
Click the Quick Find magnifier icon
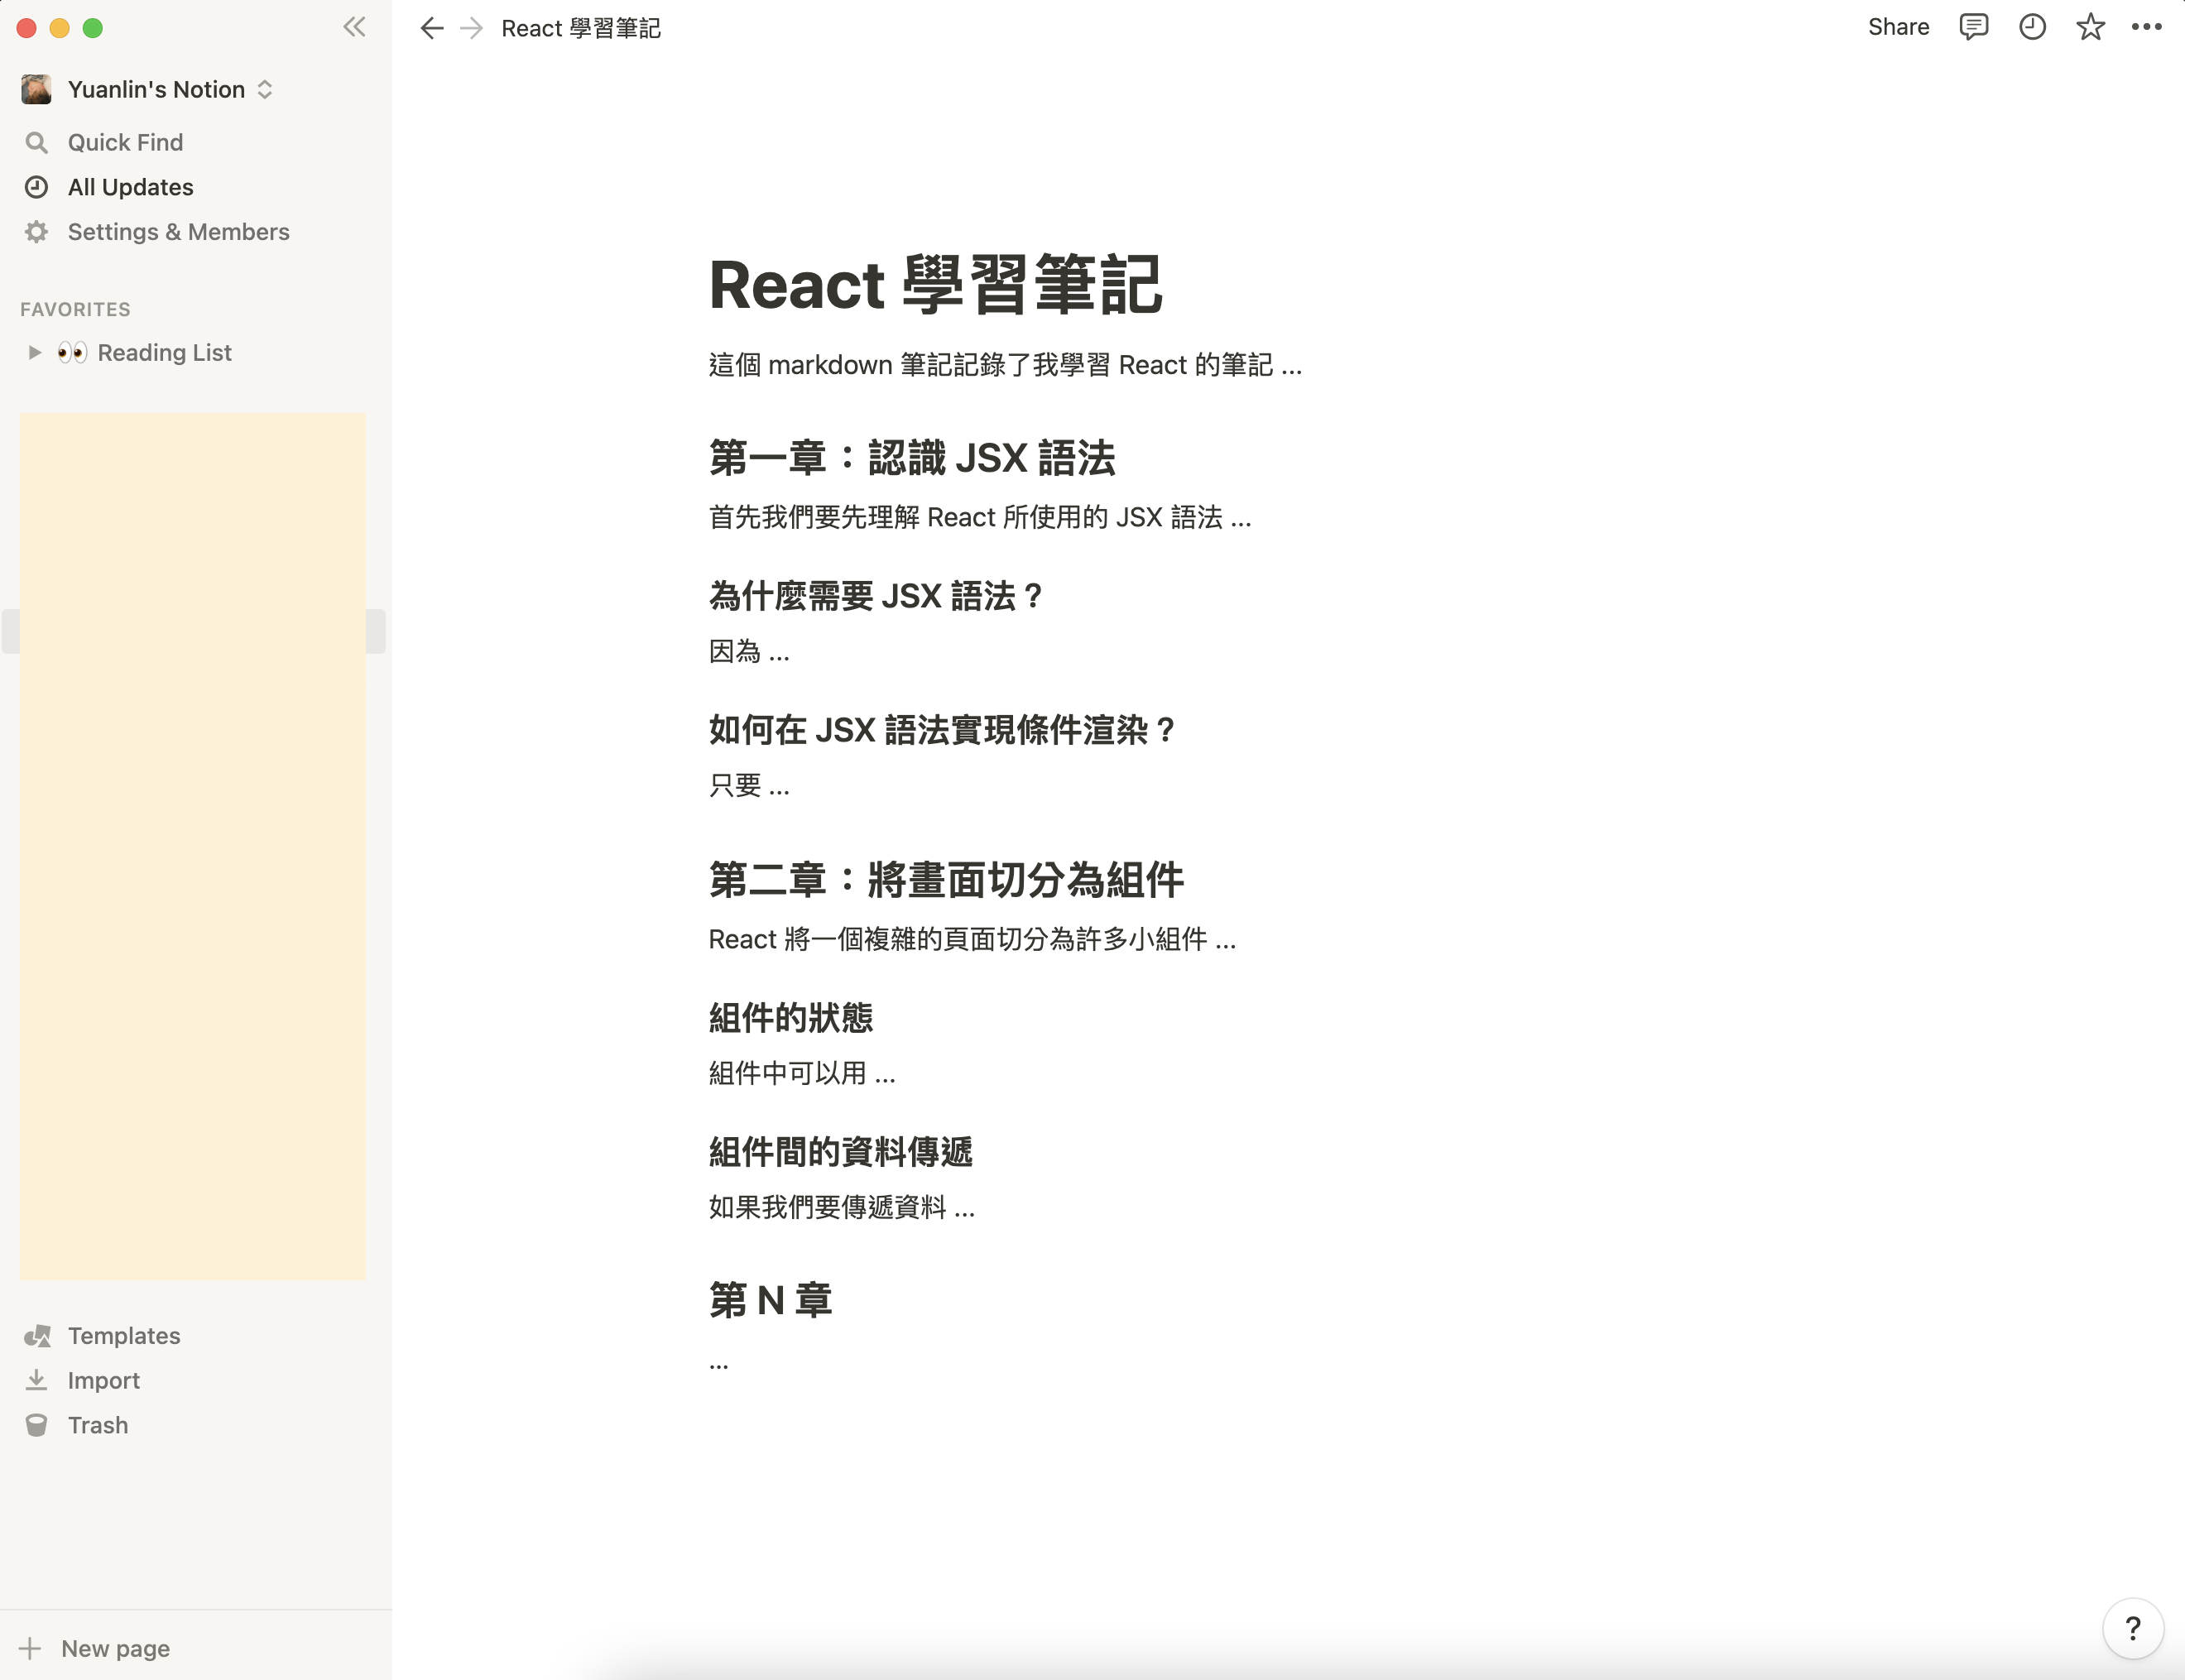pyautogui.click(x=37, y=143)
